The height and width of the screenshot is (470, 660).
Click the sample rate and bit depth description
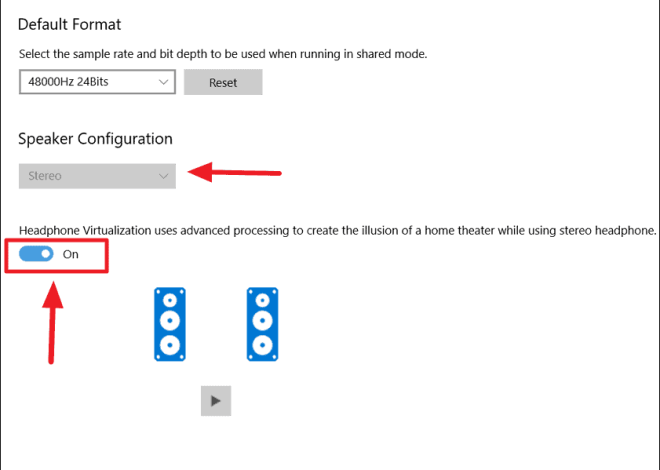[x=223, y=53]
